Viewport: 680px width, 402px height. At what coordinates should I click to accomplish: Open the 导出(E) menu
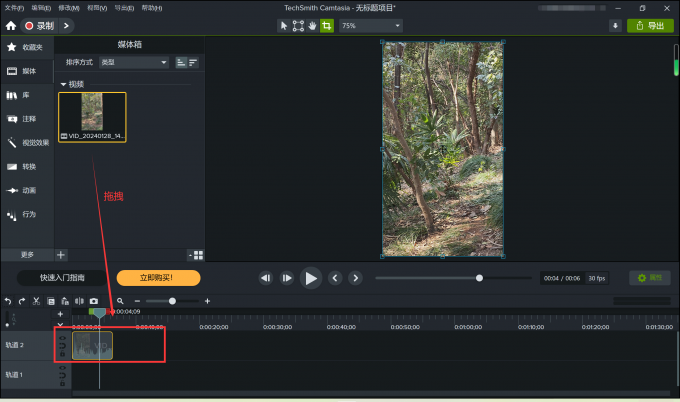124,8
